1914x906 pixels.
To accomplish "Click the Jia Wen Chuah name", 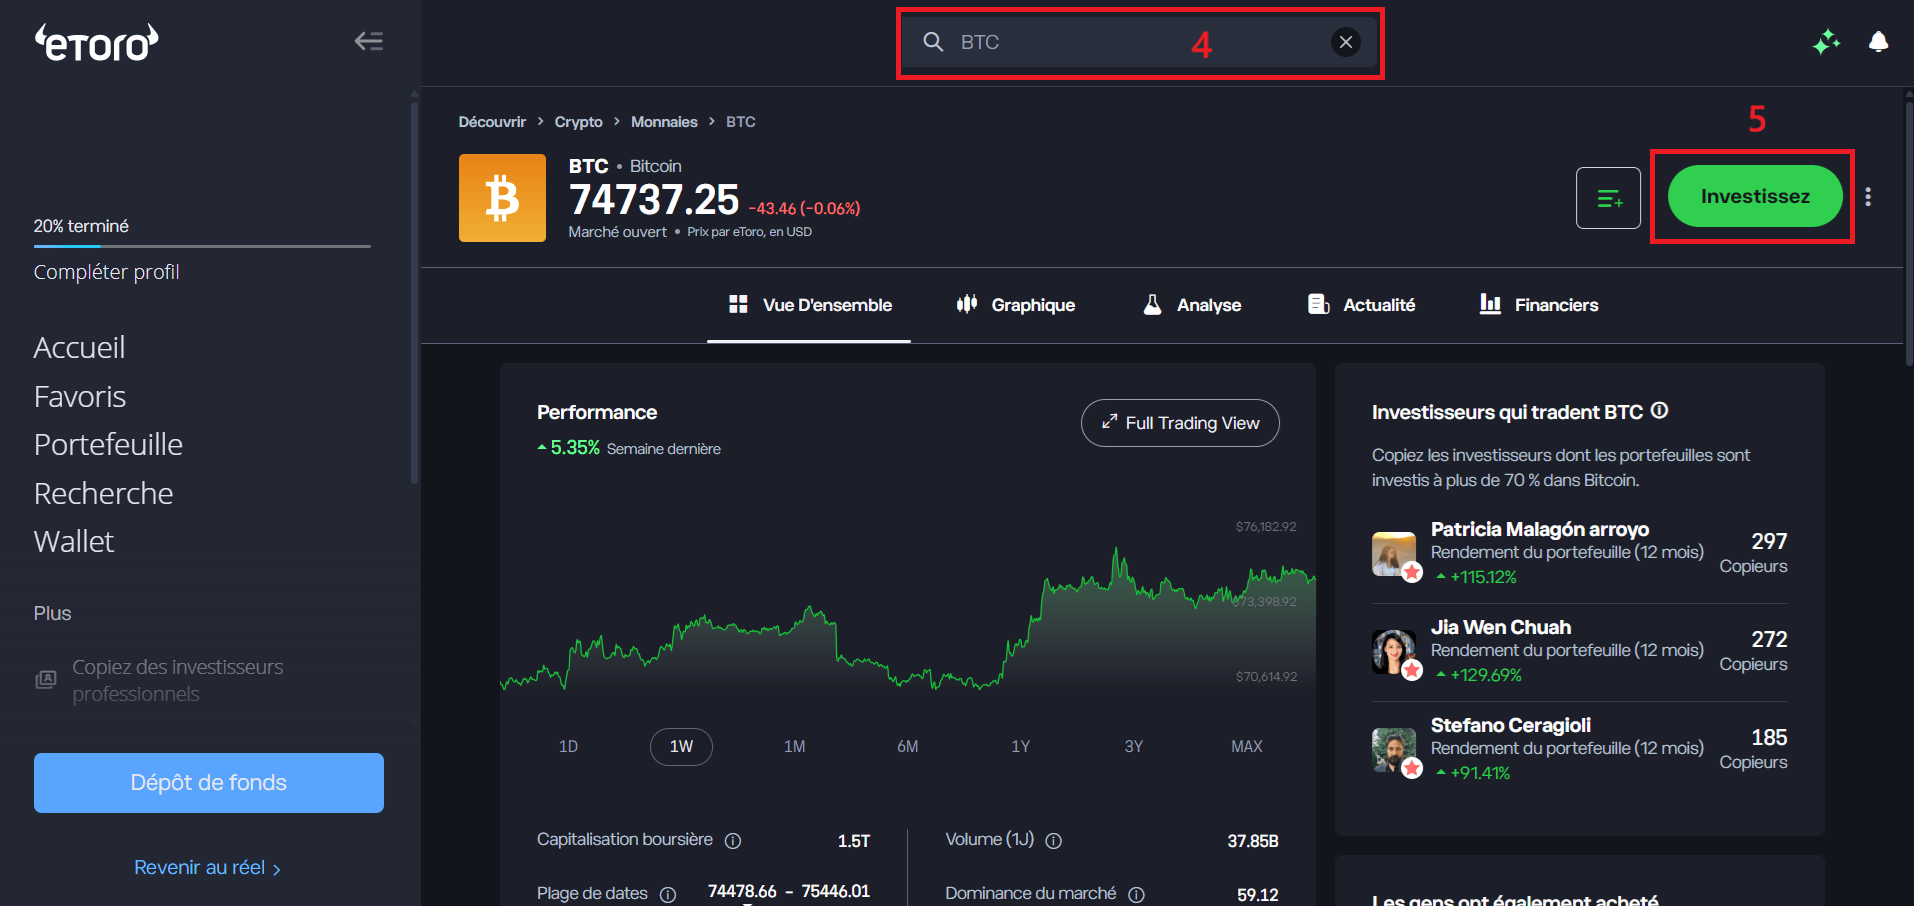I will (x=1501, y=627).
